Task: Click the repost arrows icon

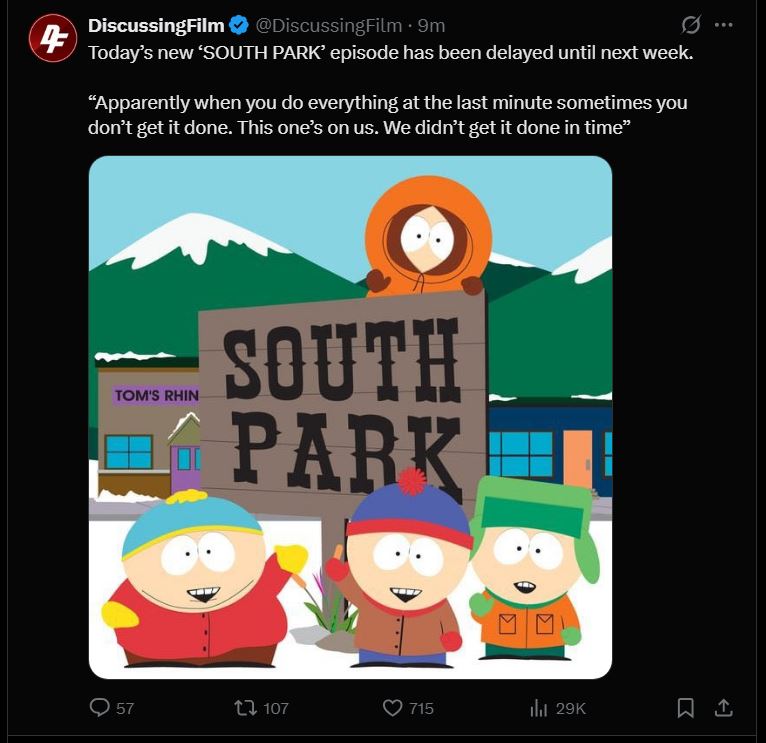Action: 246,708
